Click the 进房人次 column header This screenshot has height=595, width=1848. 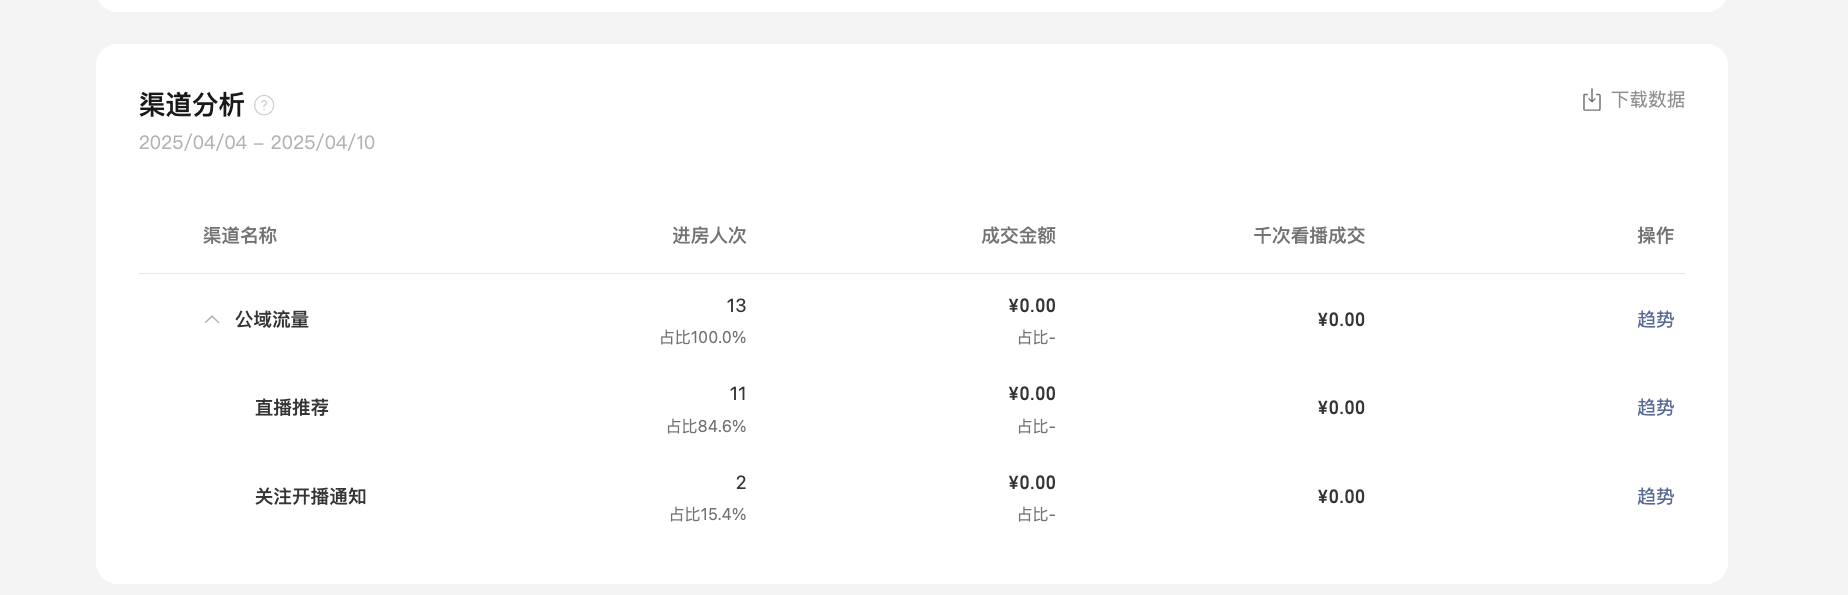point(709,236)
